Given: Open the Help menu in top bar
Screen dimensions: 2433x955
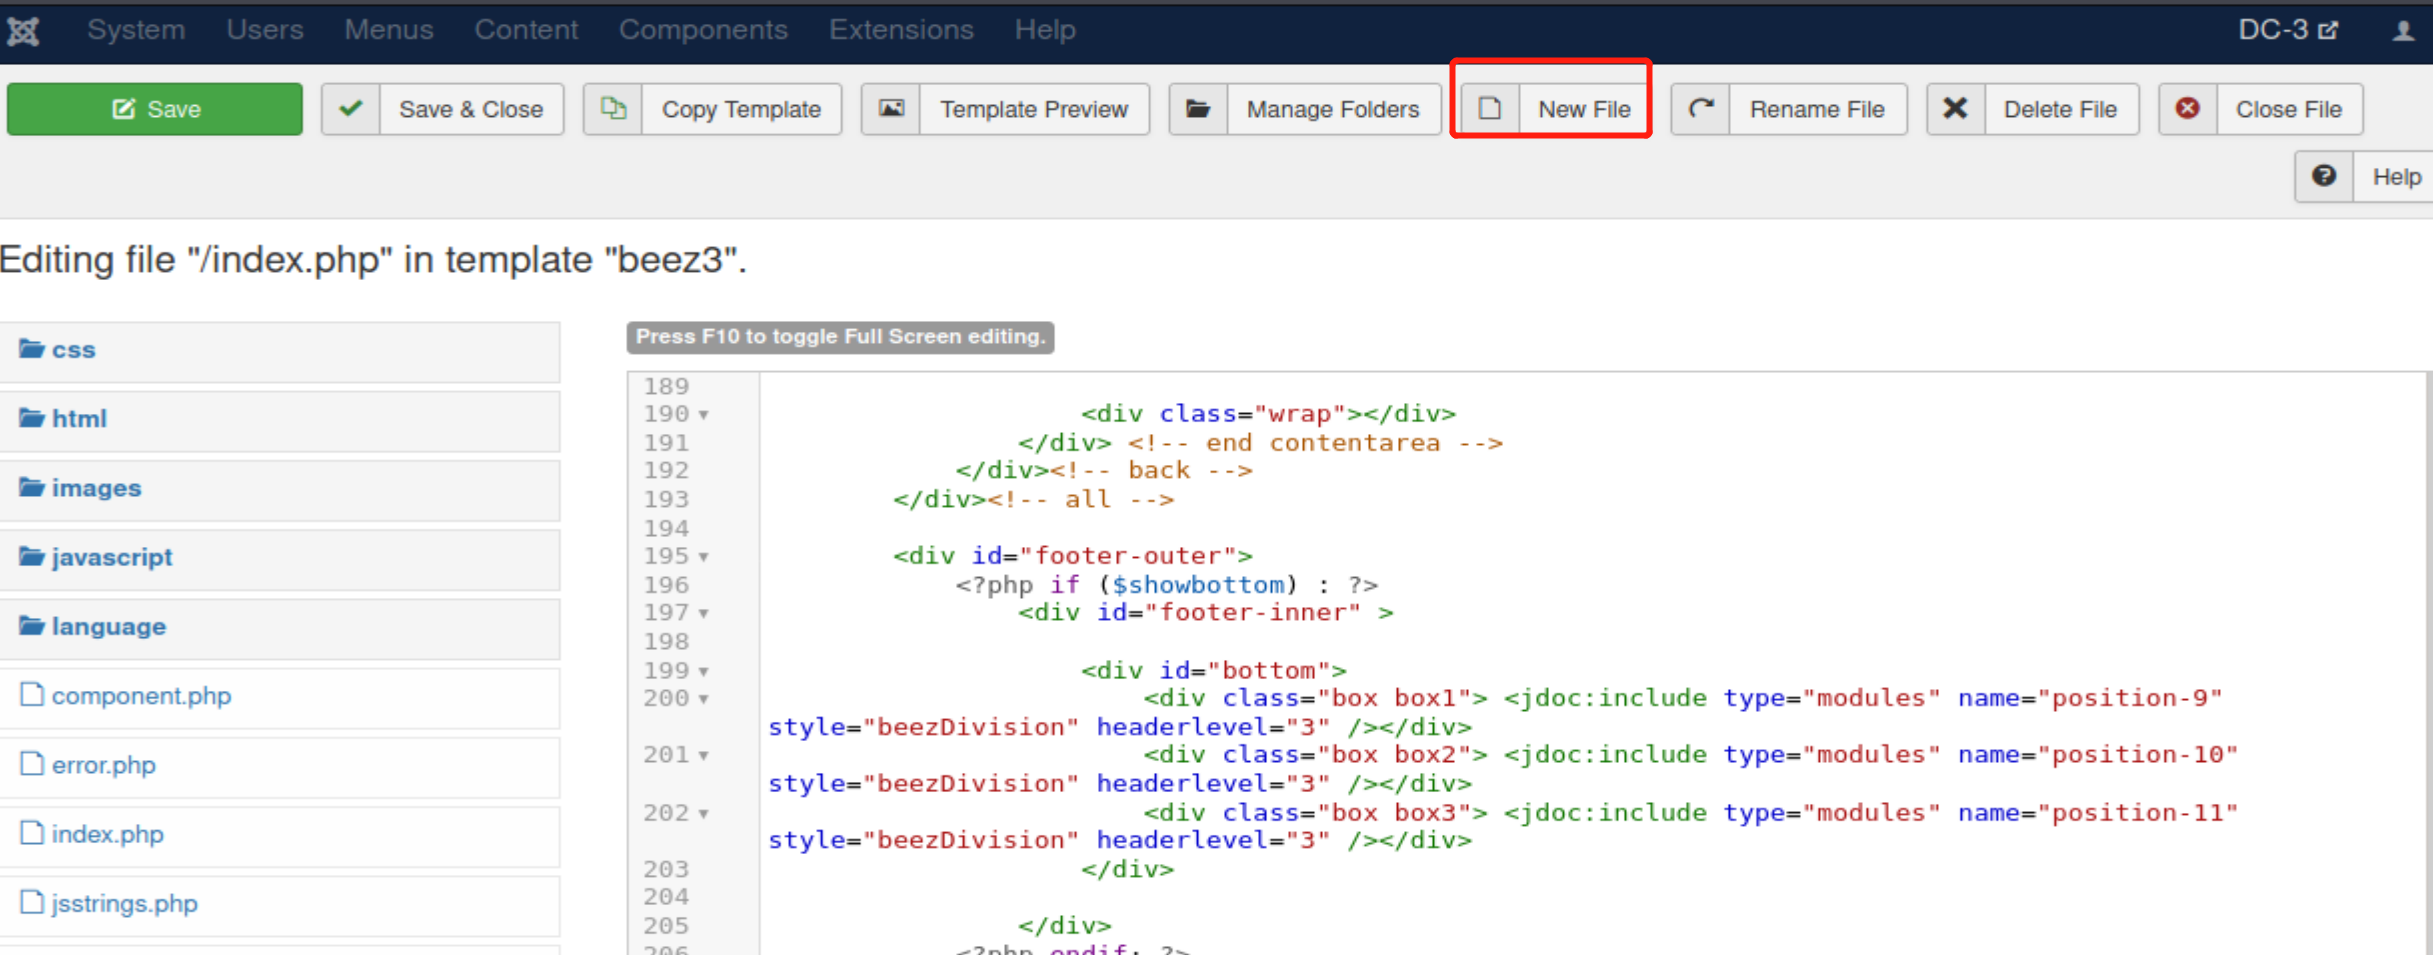Looking at the screenshot, I should 1045,30.
